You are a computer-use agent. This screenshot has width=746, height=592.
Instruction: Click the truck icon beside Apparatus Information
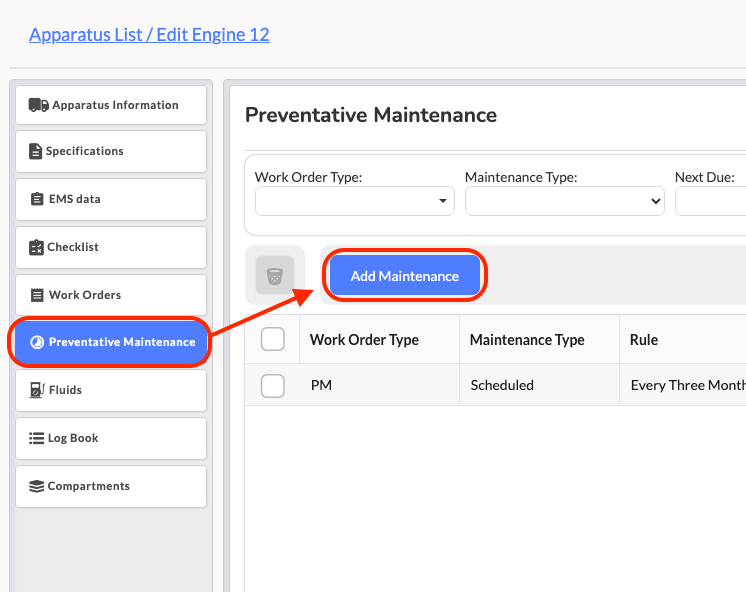click(x=39, y=105)
